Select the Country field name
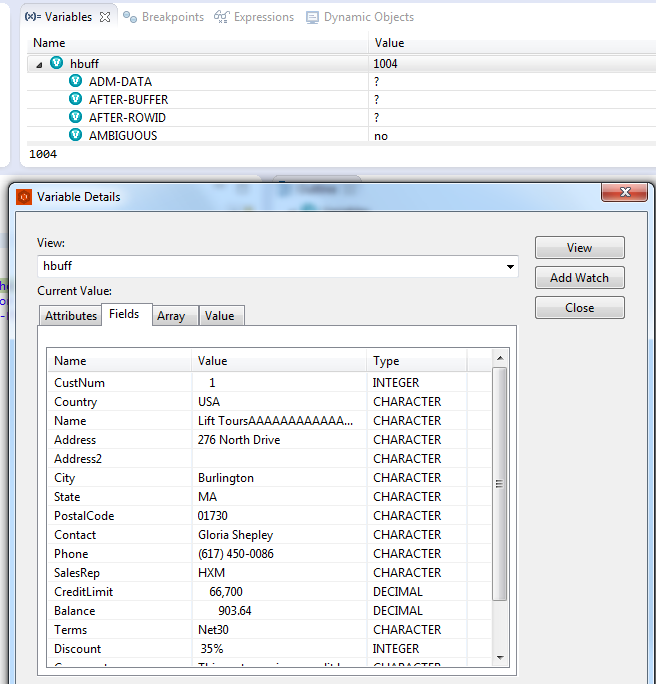656x684 pixels. pos(75,402)
